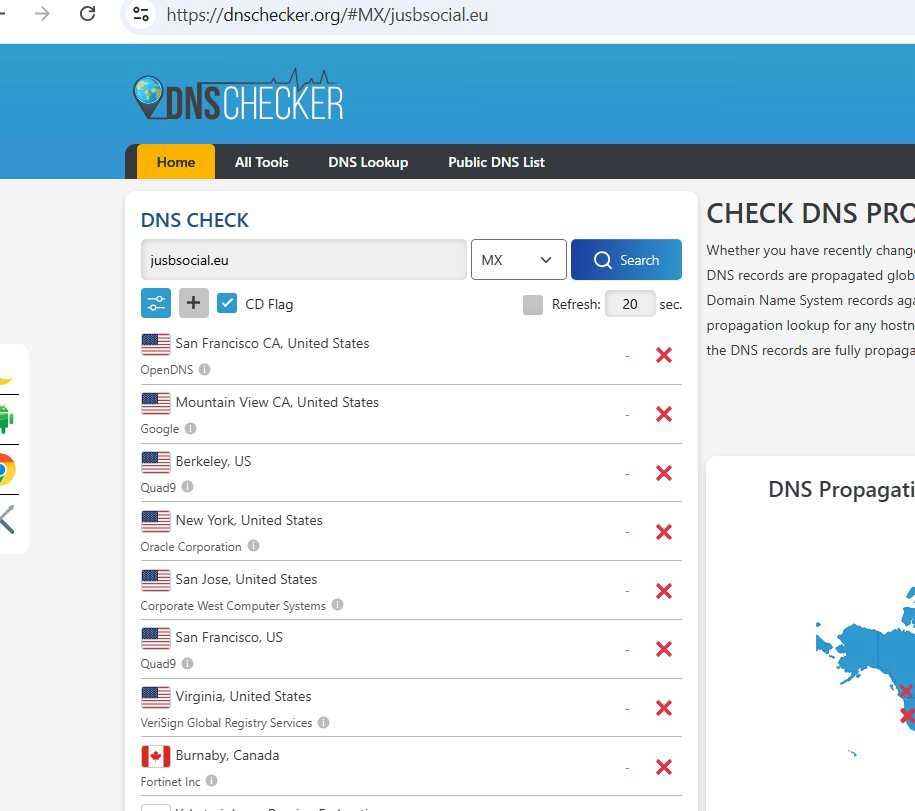Enable the auto Refresh checkbox
Screen dimensions: 915x811
point(533,304)
